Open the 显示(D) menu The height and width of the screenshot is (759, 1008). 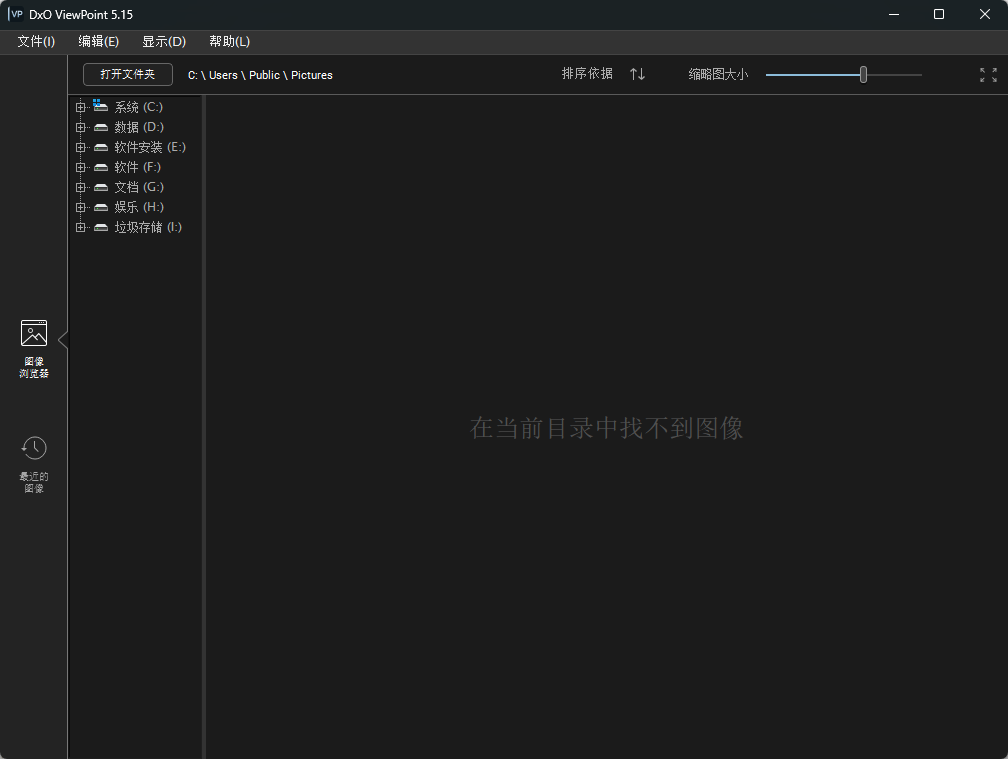[x=164, y=41]
